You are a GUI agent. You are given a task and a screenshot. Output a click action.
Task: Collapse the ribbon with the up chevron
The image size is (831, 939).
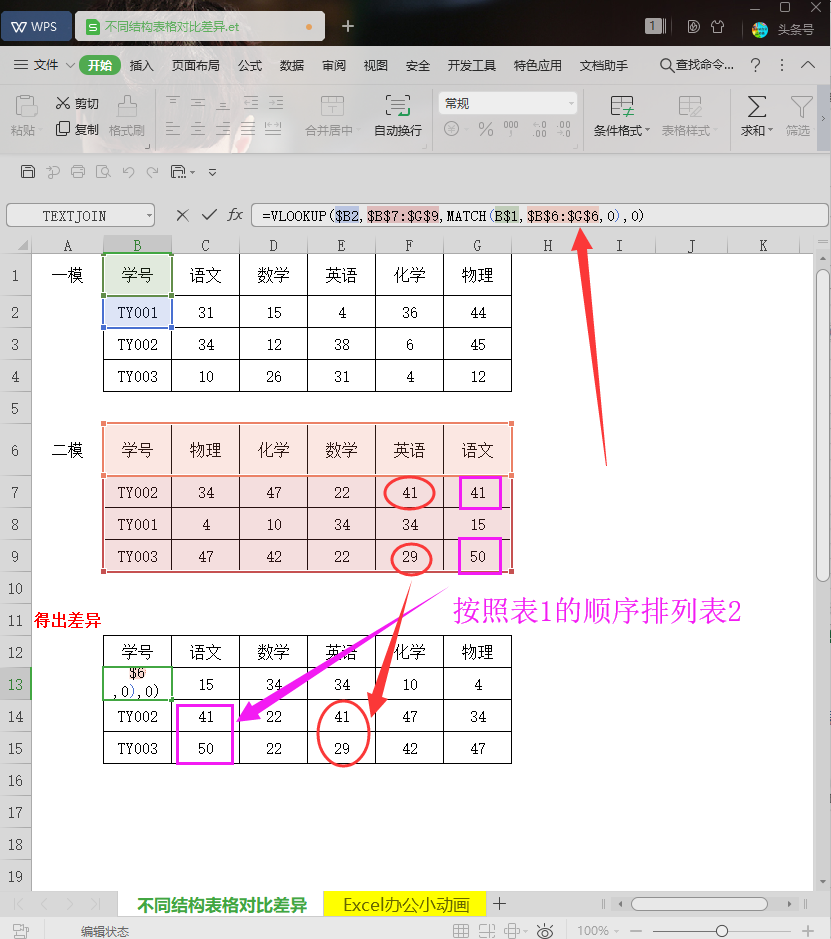tap(808, 65)
